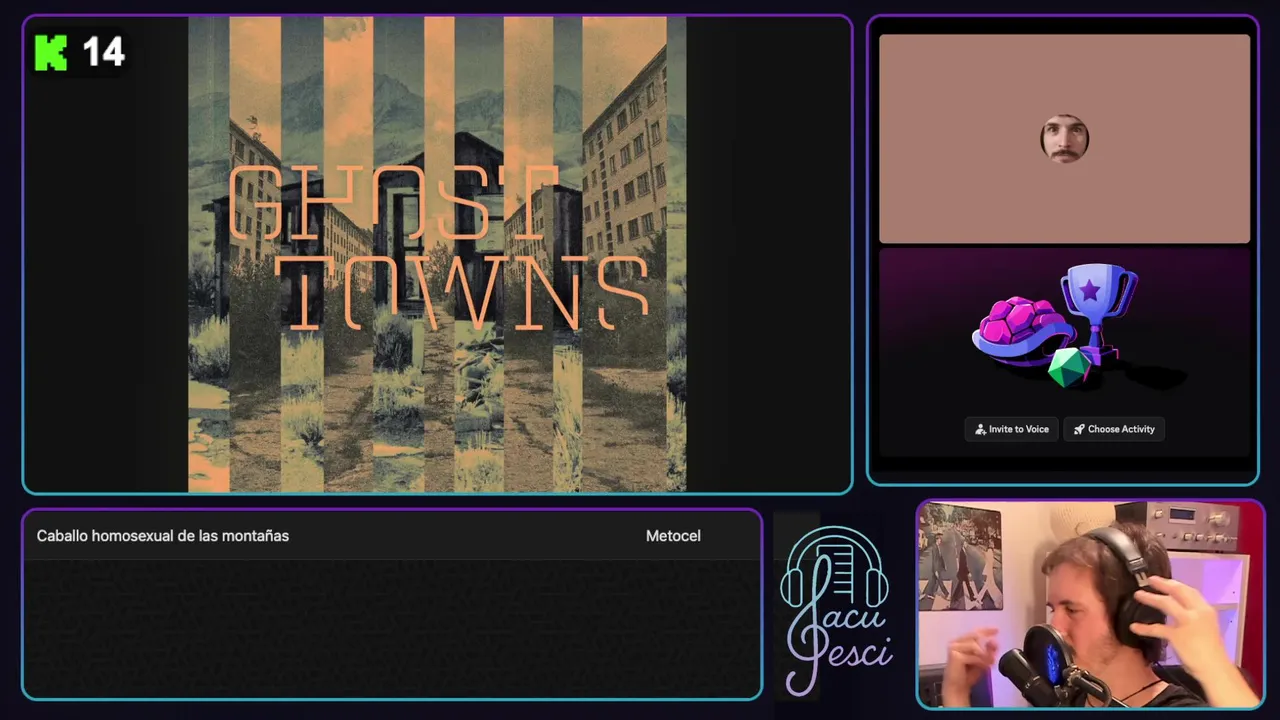Click the artist name Metocel
1280x720 pixels.
[673, 536]
